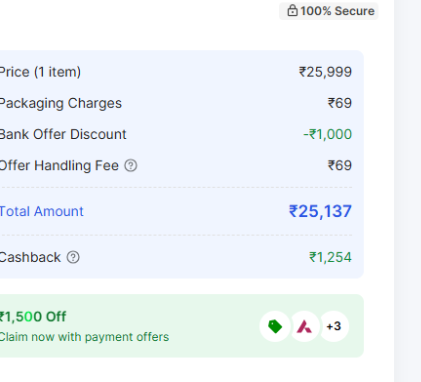421x382 pixels.
Task: Click the ₹25,999 item price
Action: (x=325, y=72)
